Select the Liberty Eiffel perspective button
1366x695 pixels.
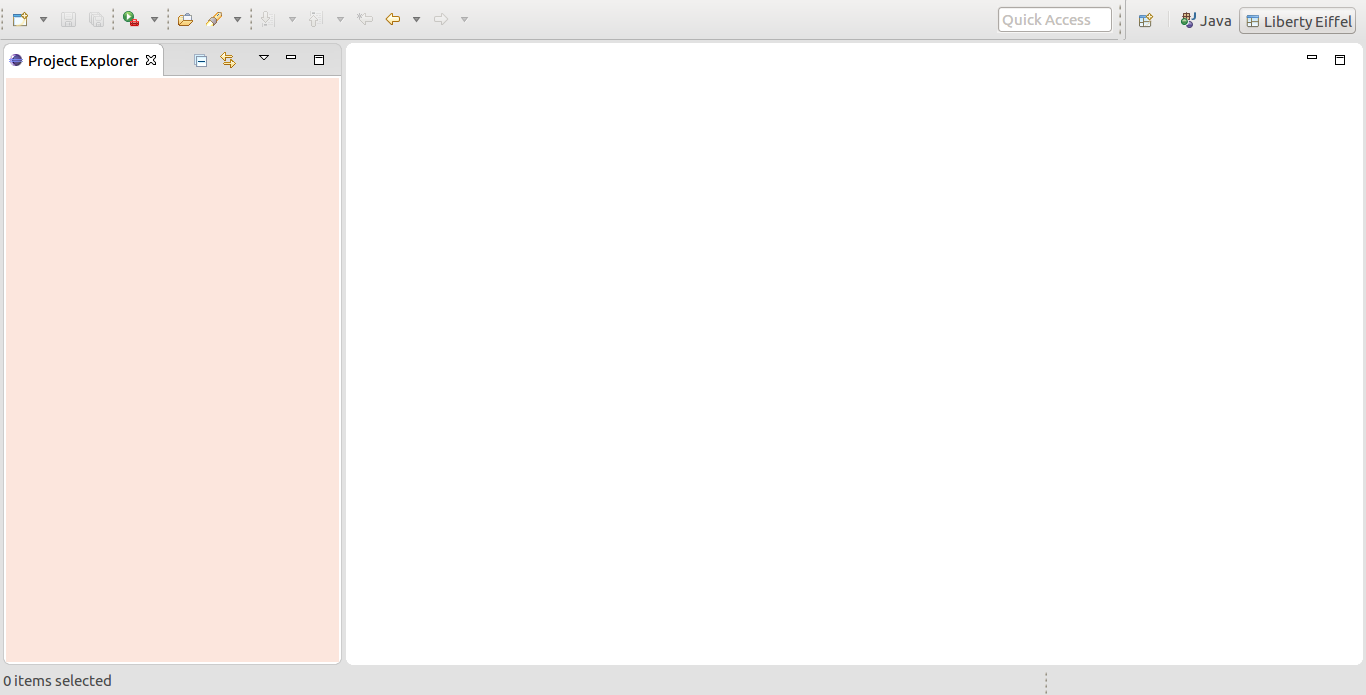pos(1298,21)
